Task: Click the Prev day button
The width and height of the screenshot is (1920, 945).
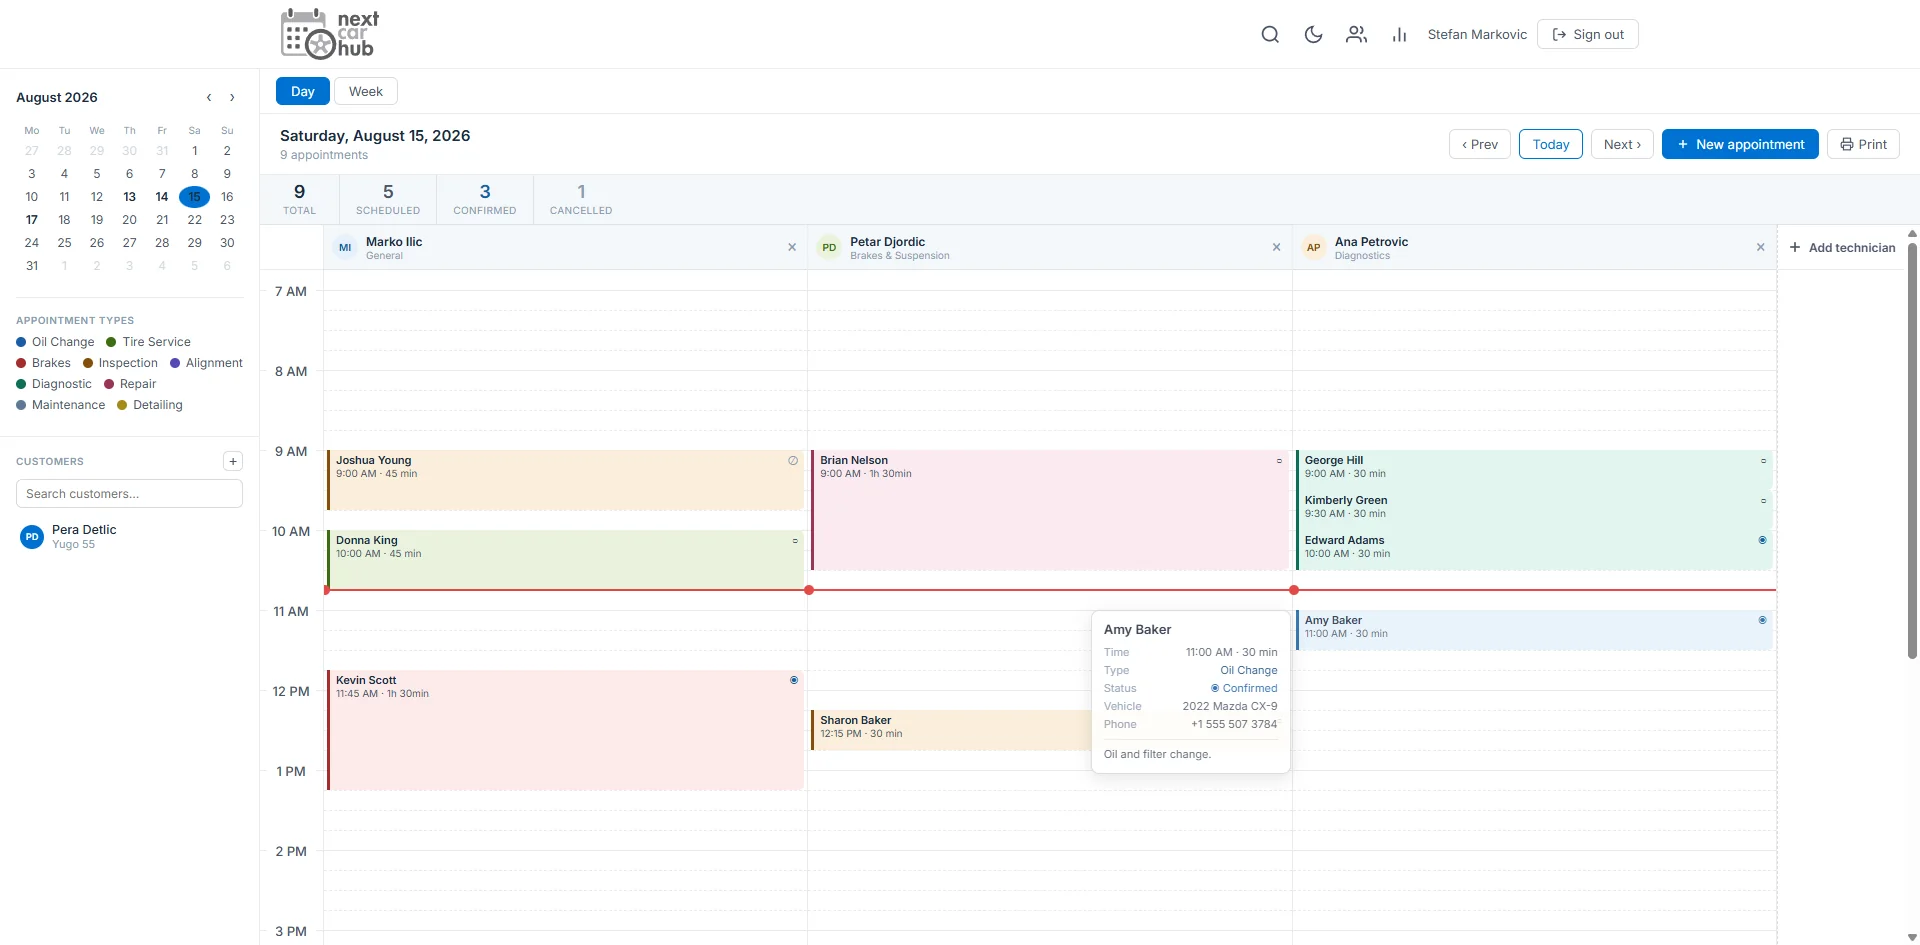Action: click(x=1479, y=144)
